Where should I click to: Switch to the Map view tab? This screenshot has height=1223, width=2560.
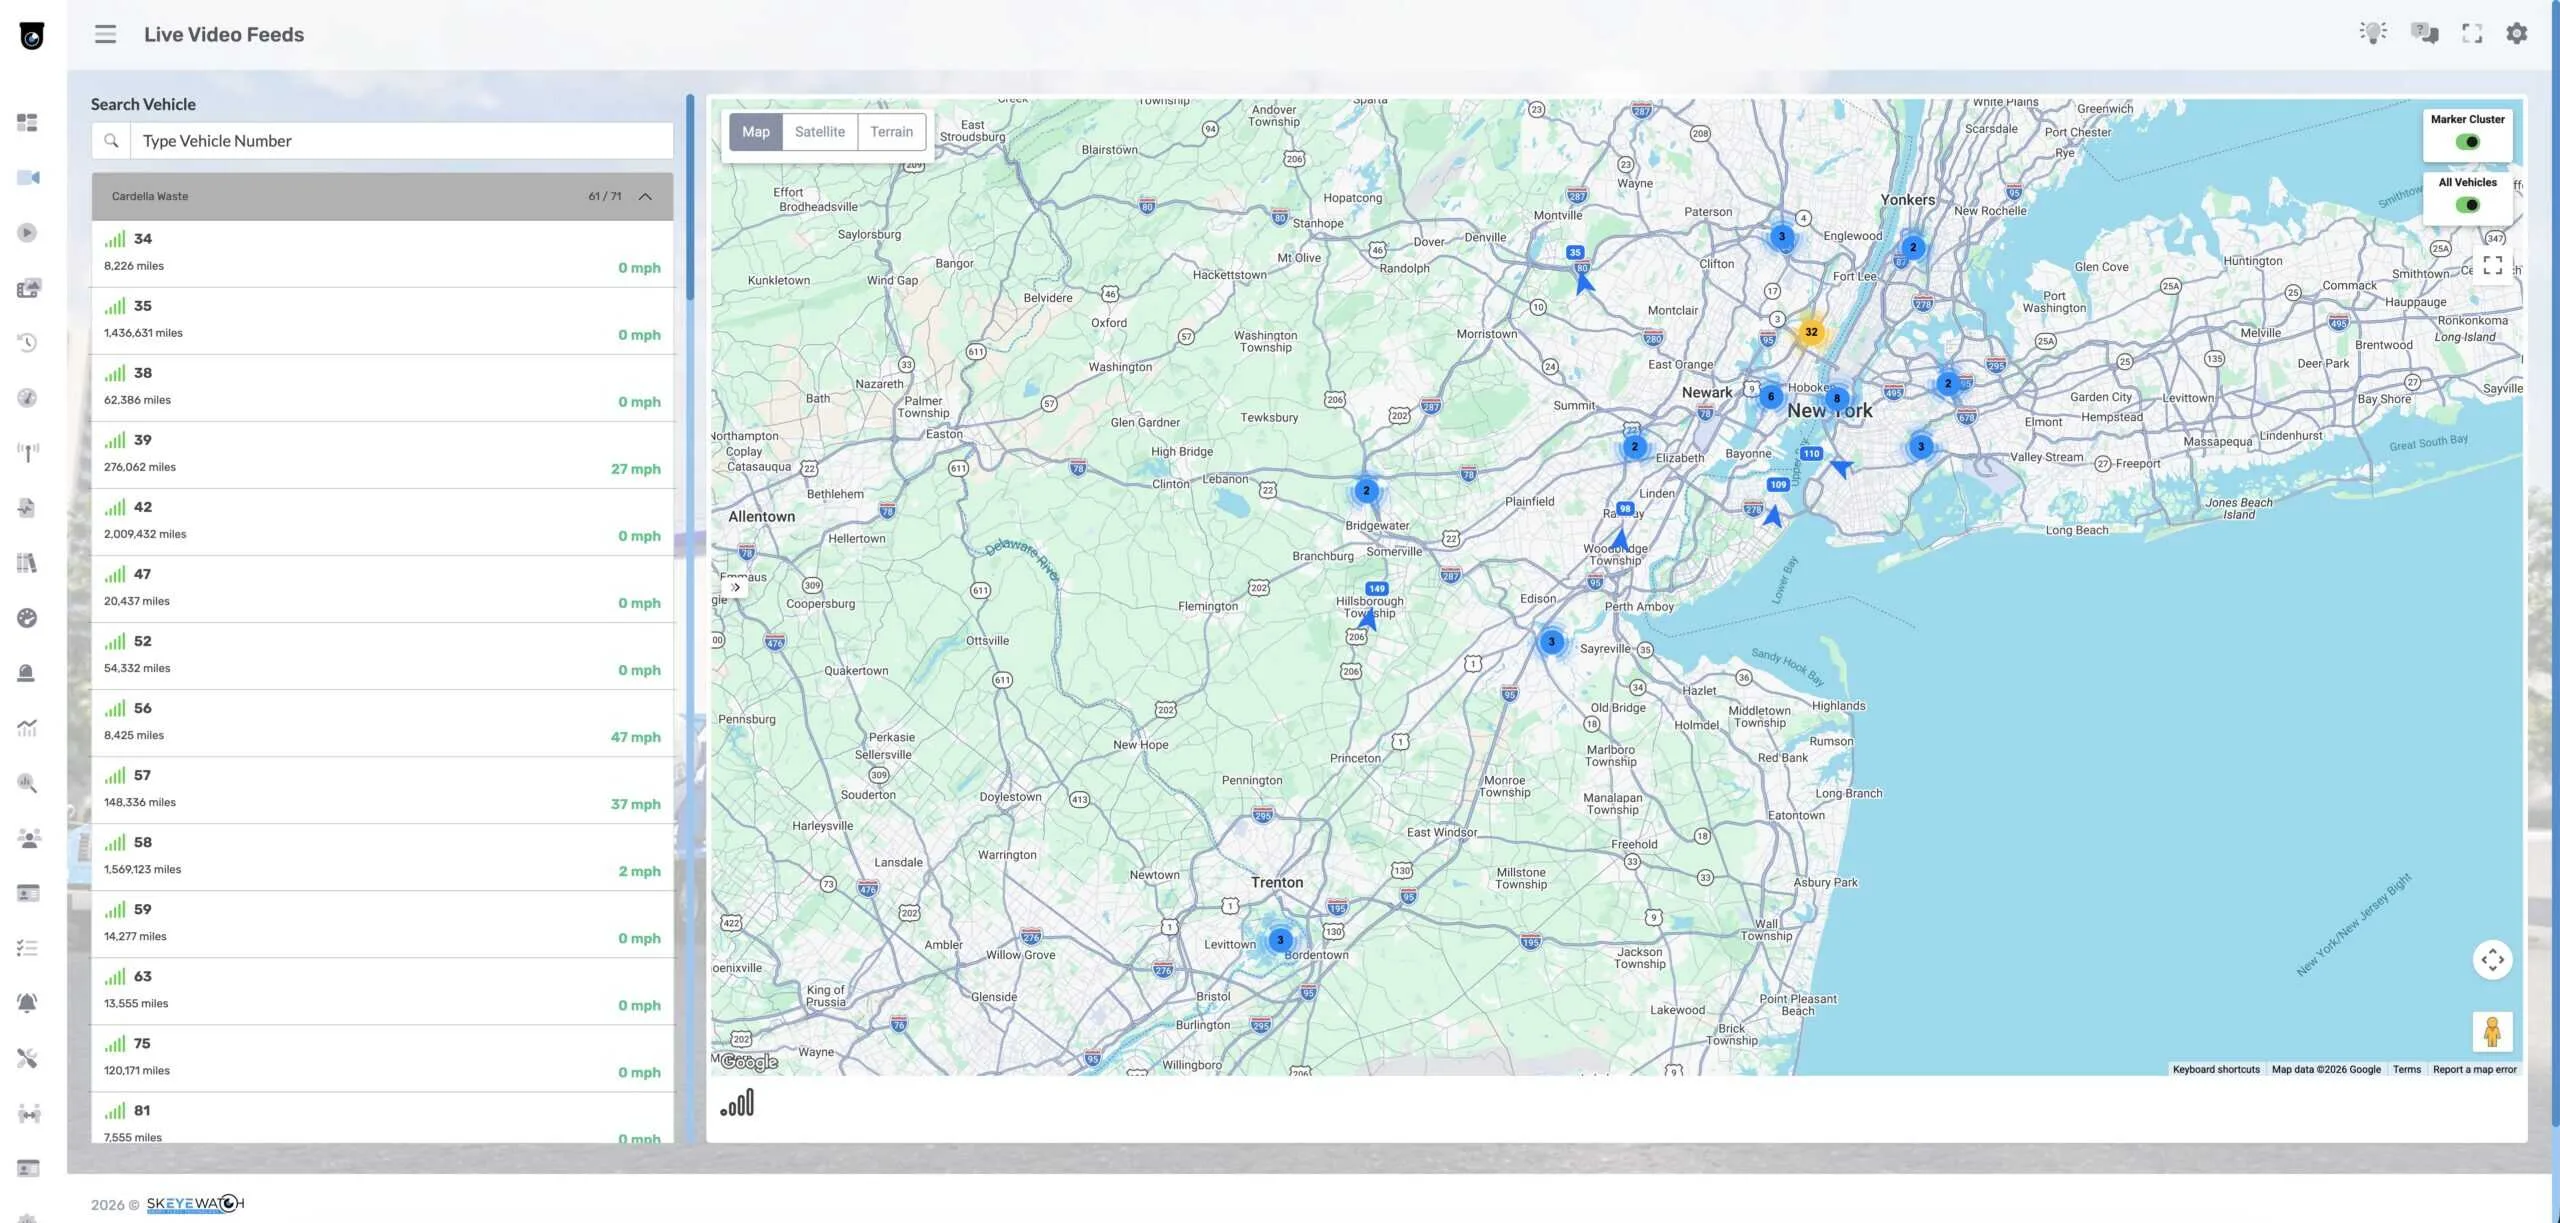coord(755,131)
